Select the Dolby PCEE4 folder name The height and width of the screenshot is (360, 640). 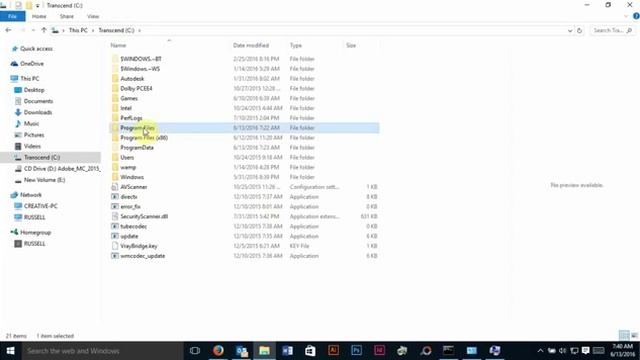pos(136,88)
